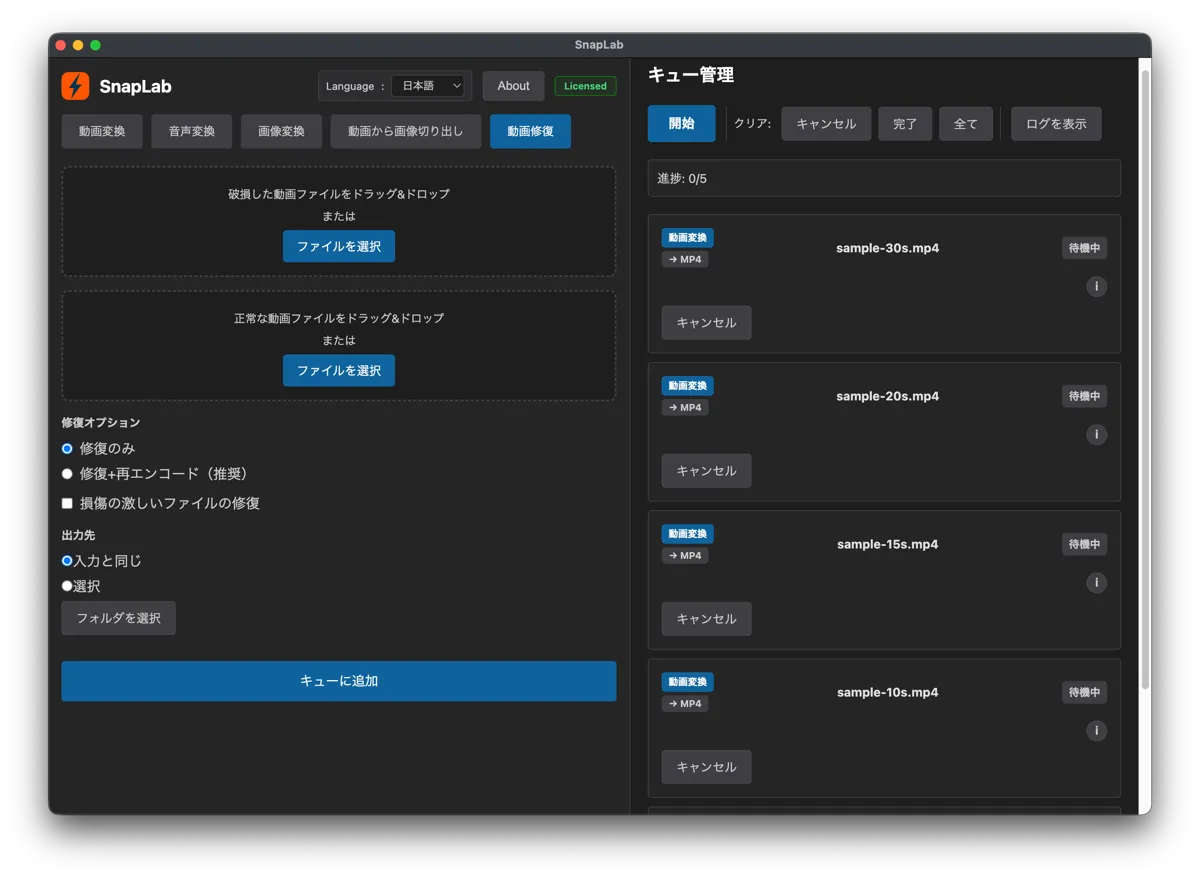Click the Licensed status badge
The width and height of the screenshot is (1200, 879).
click(x=585, y=86)
